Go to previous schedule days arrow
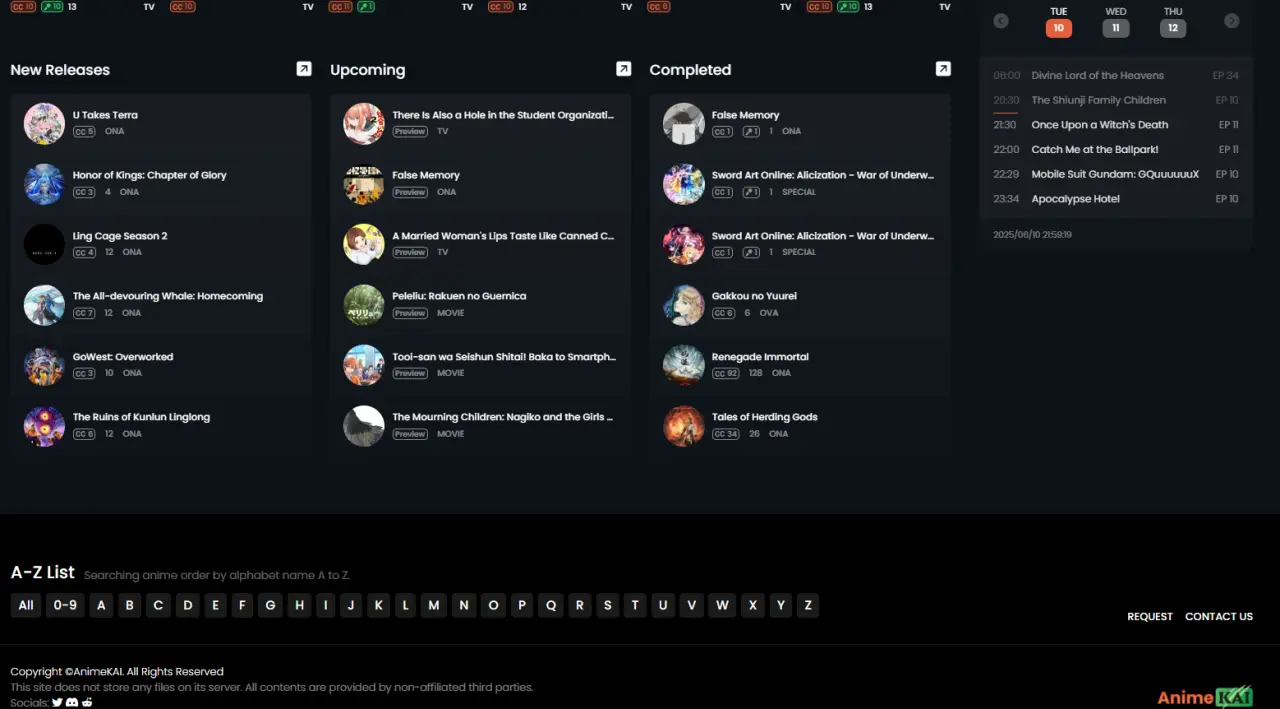The height and width of the screenshot is (709, 1280). (1000, 21)
